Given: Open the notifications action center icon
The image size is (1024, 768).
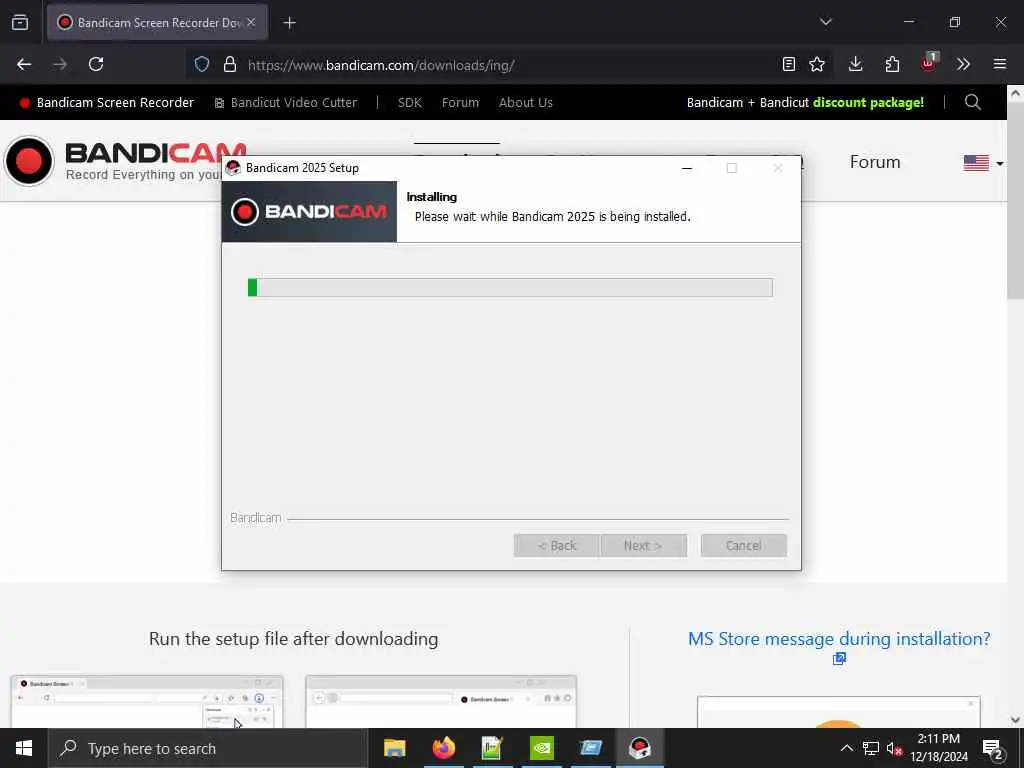Looking at the screenshot, I should point(993,749).
